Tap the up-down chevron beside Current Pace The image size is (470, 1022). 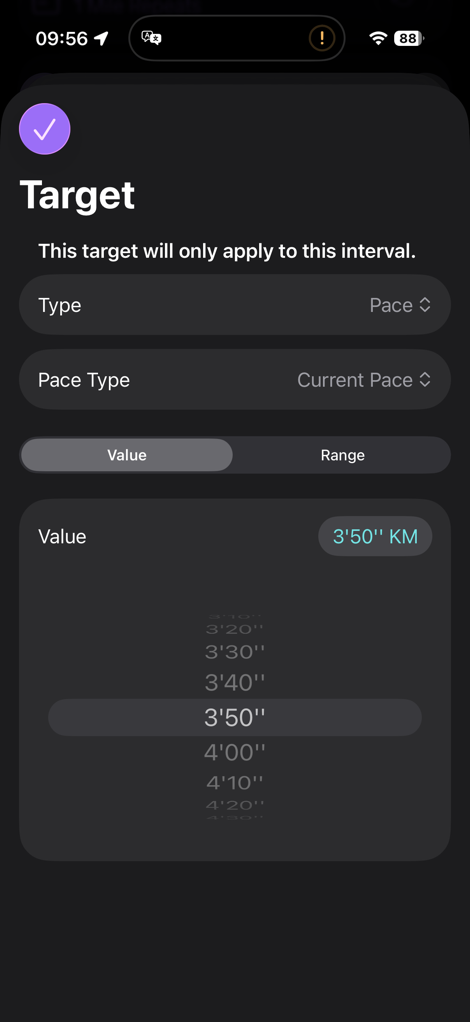(425, 380)
